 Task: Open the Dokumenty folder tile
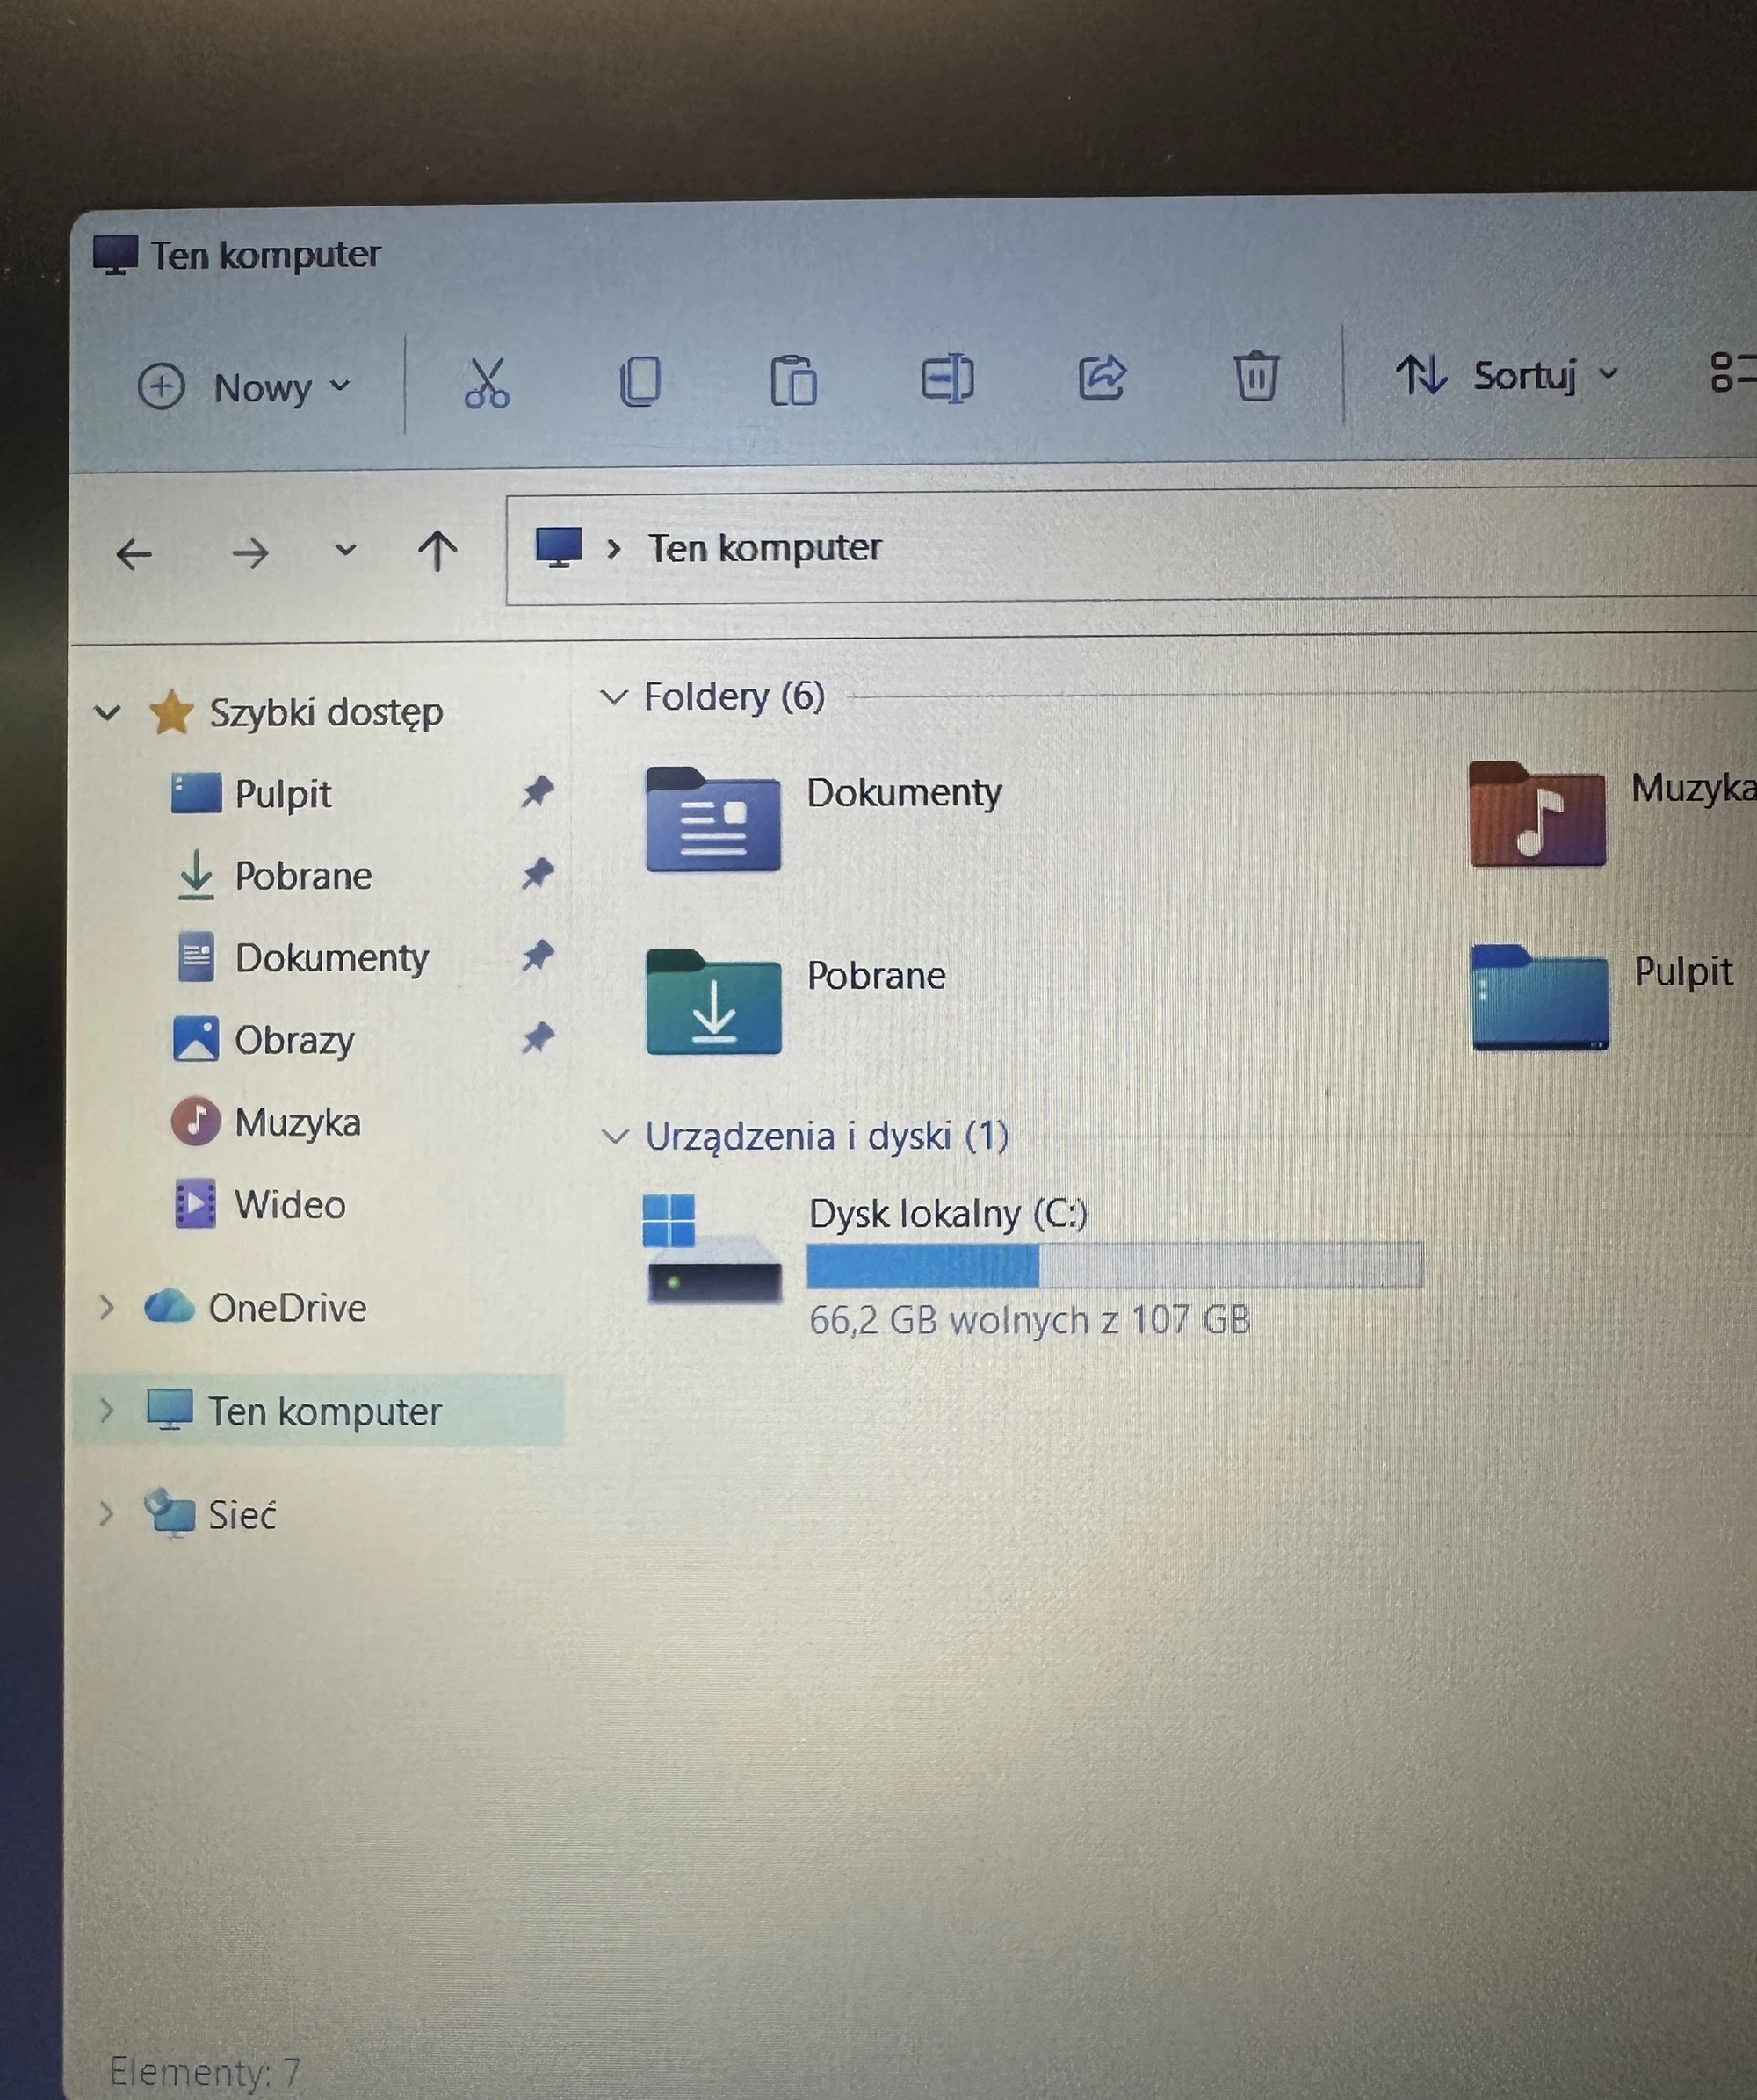coord(713,820)
